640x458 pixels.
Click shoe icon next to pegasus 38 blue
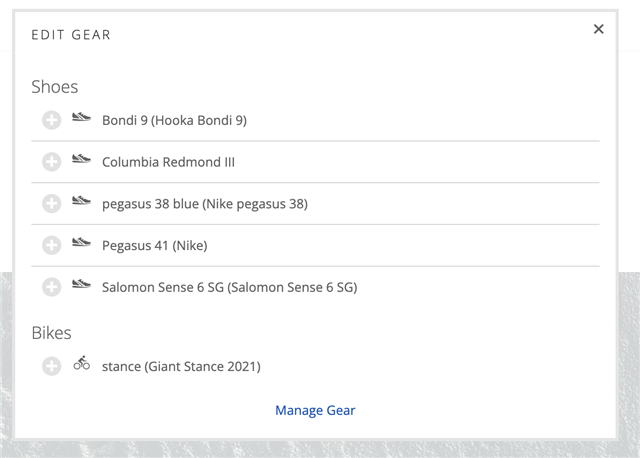[81, 202]
